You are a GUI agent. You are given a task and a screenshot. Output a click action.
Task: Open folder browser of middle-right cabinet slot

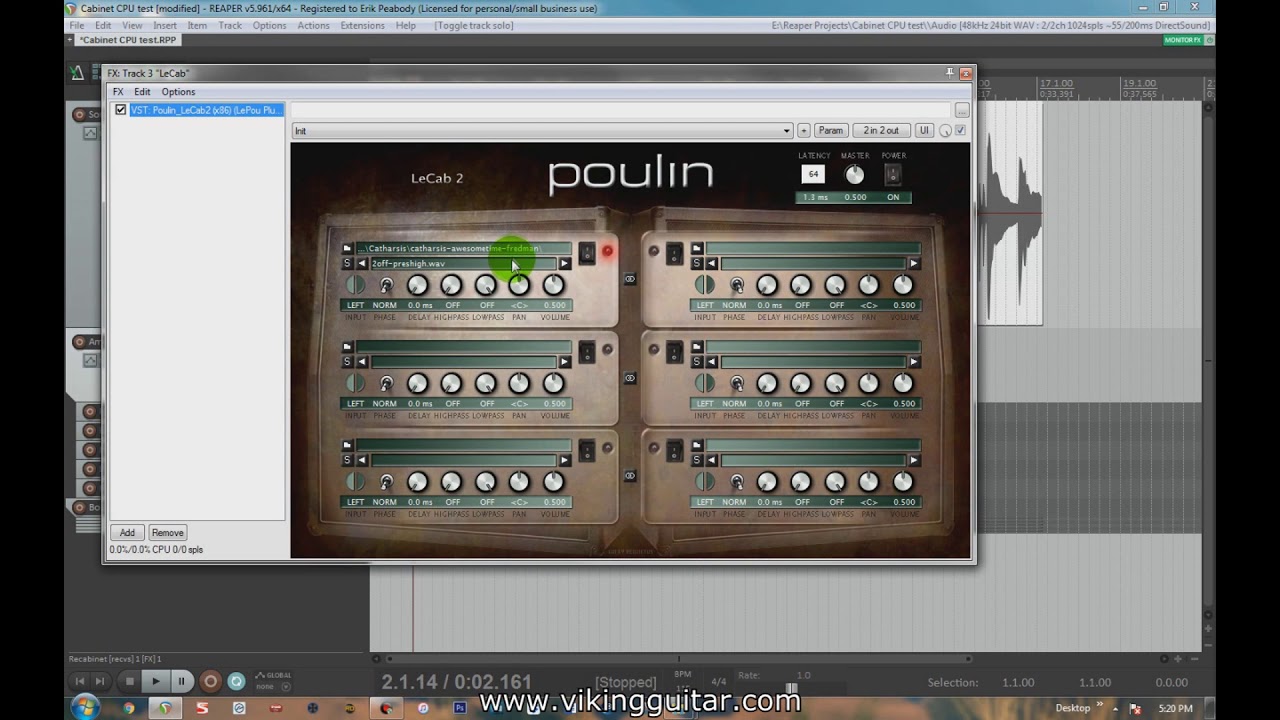(x=697, y=347)
